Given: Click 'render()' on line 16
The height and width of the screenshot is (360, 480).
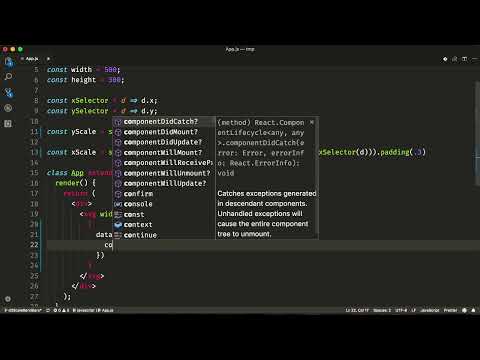Looking at the screenshot, I should click(71, 183).
